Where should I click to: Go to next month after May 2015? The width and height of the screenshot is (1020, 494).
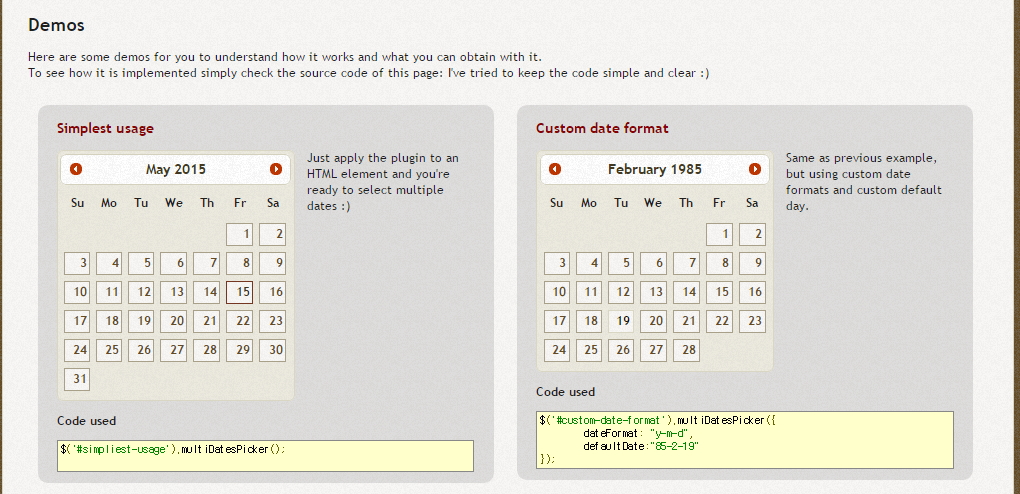(x=276, y=169)
